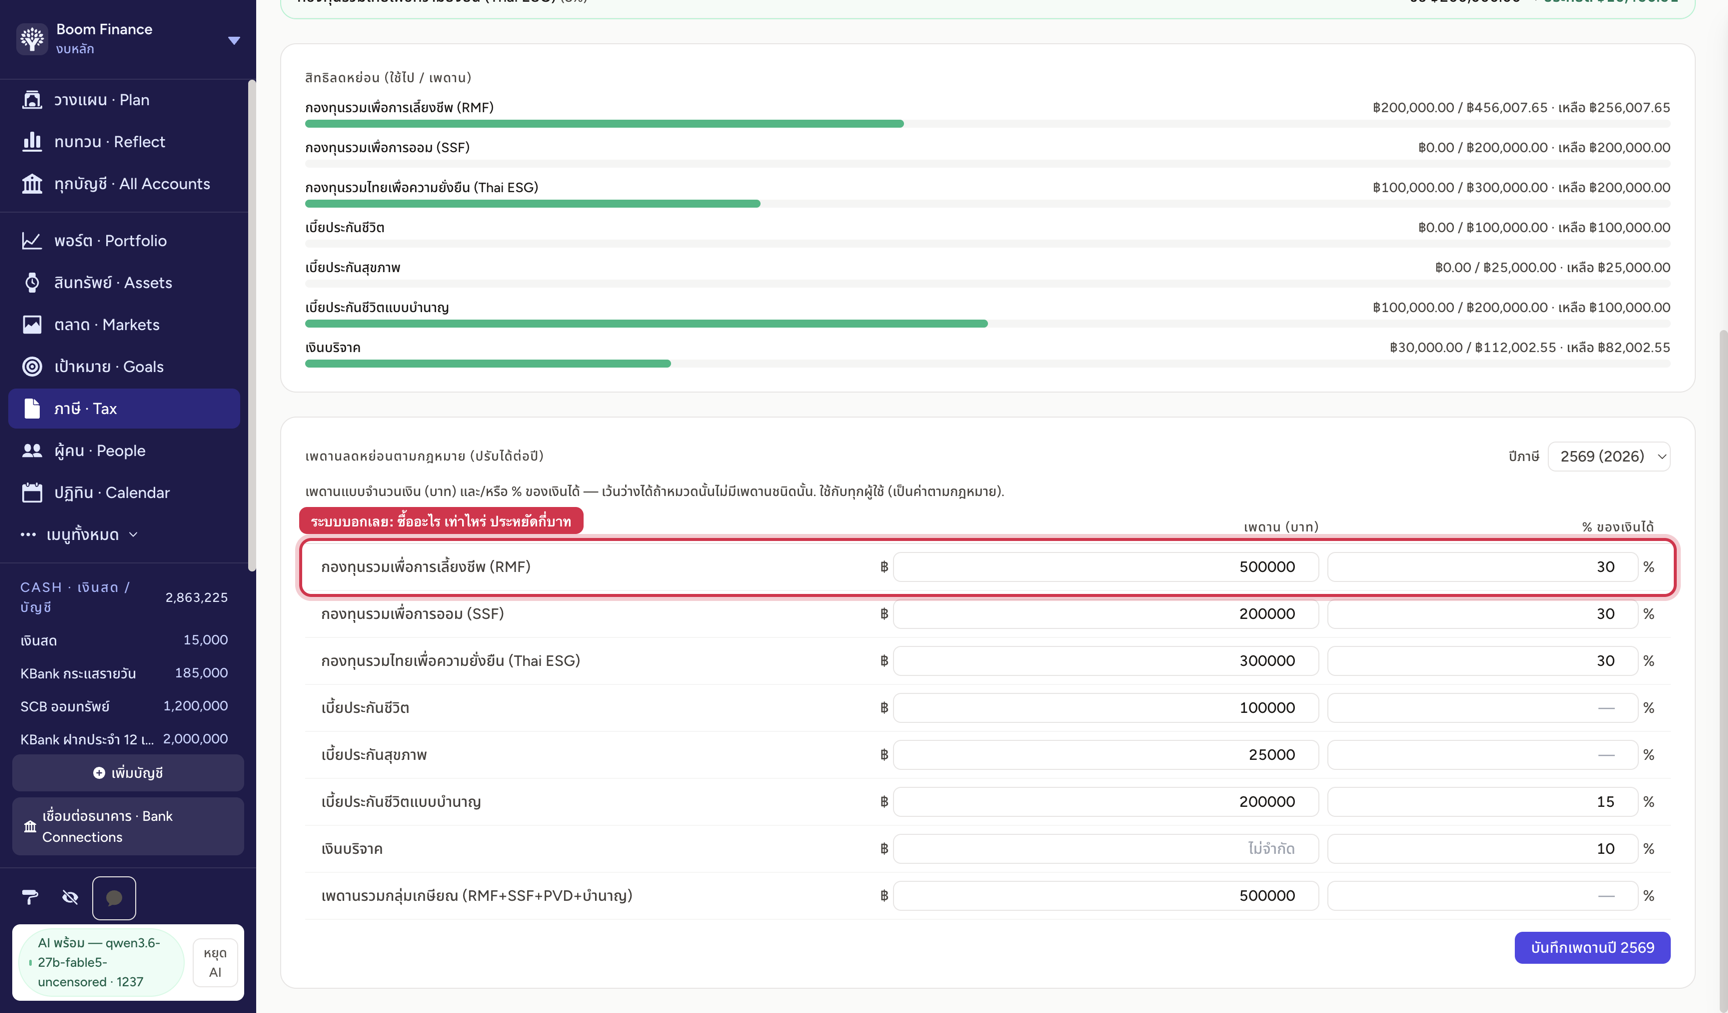Click the เงินบริจาค ฿30,000.00 / ฿112,002.55 amounts
This screenshot has width=1728, height=1013.
1530,347
